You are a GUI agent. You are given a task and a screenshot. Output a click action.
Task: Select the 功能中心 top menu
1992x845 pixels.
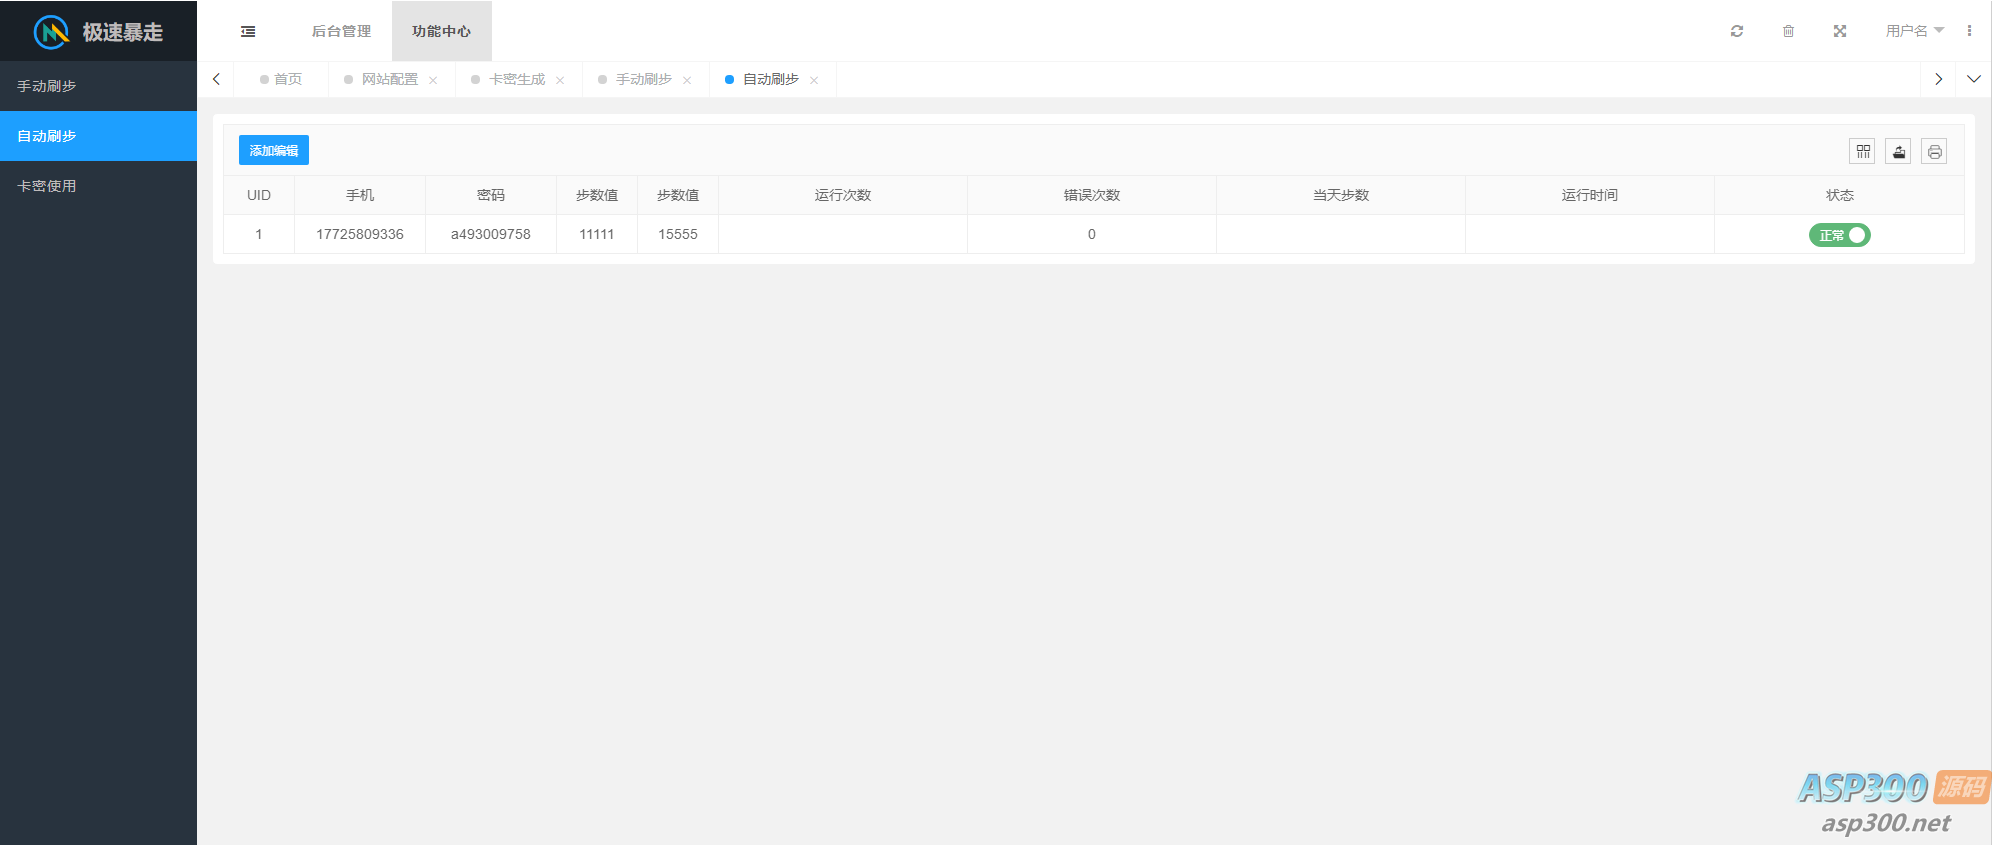pos(441,31)
